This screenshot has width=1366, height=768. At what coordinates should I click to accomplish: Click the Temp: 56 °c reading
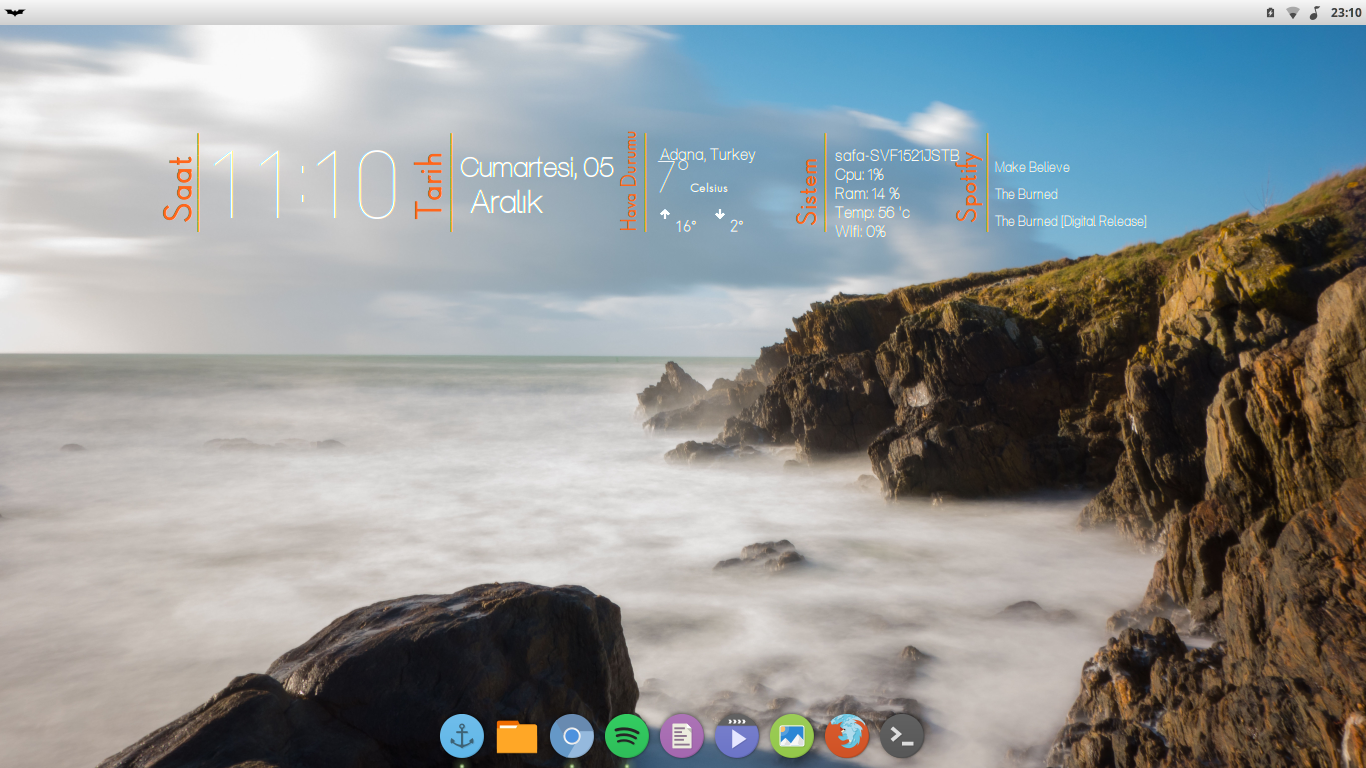tap(872, 213)
